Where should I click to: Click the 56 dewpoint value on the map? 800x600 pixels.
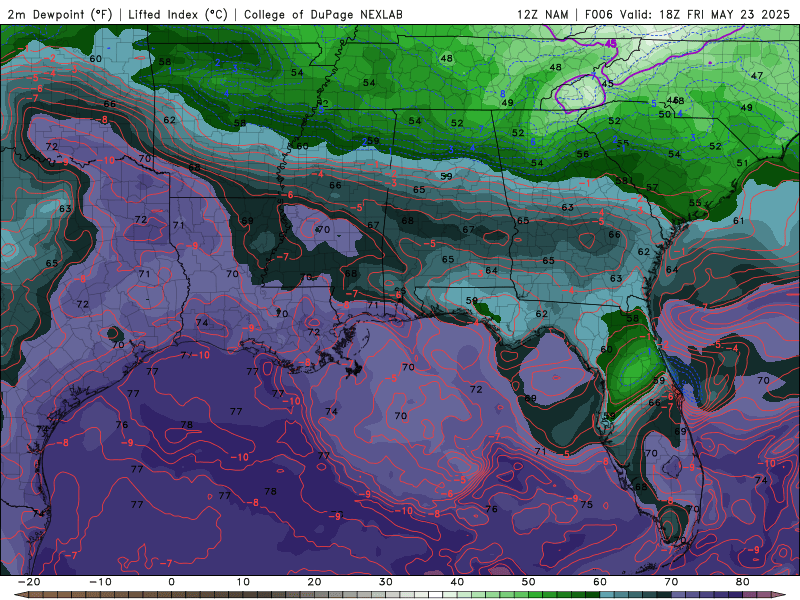coord(583,154)
